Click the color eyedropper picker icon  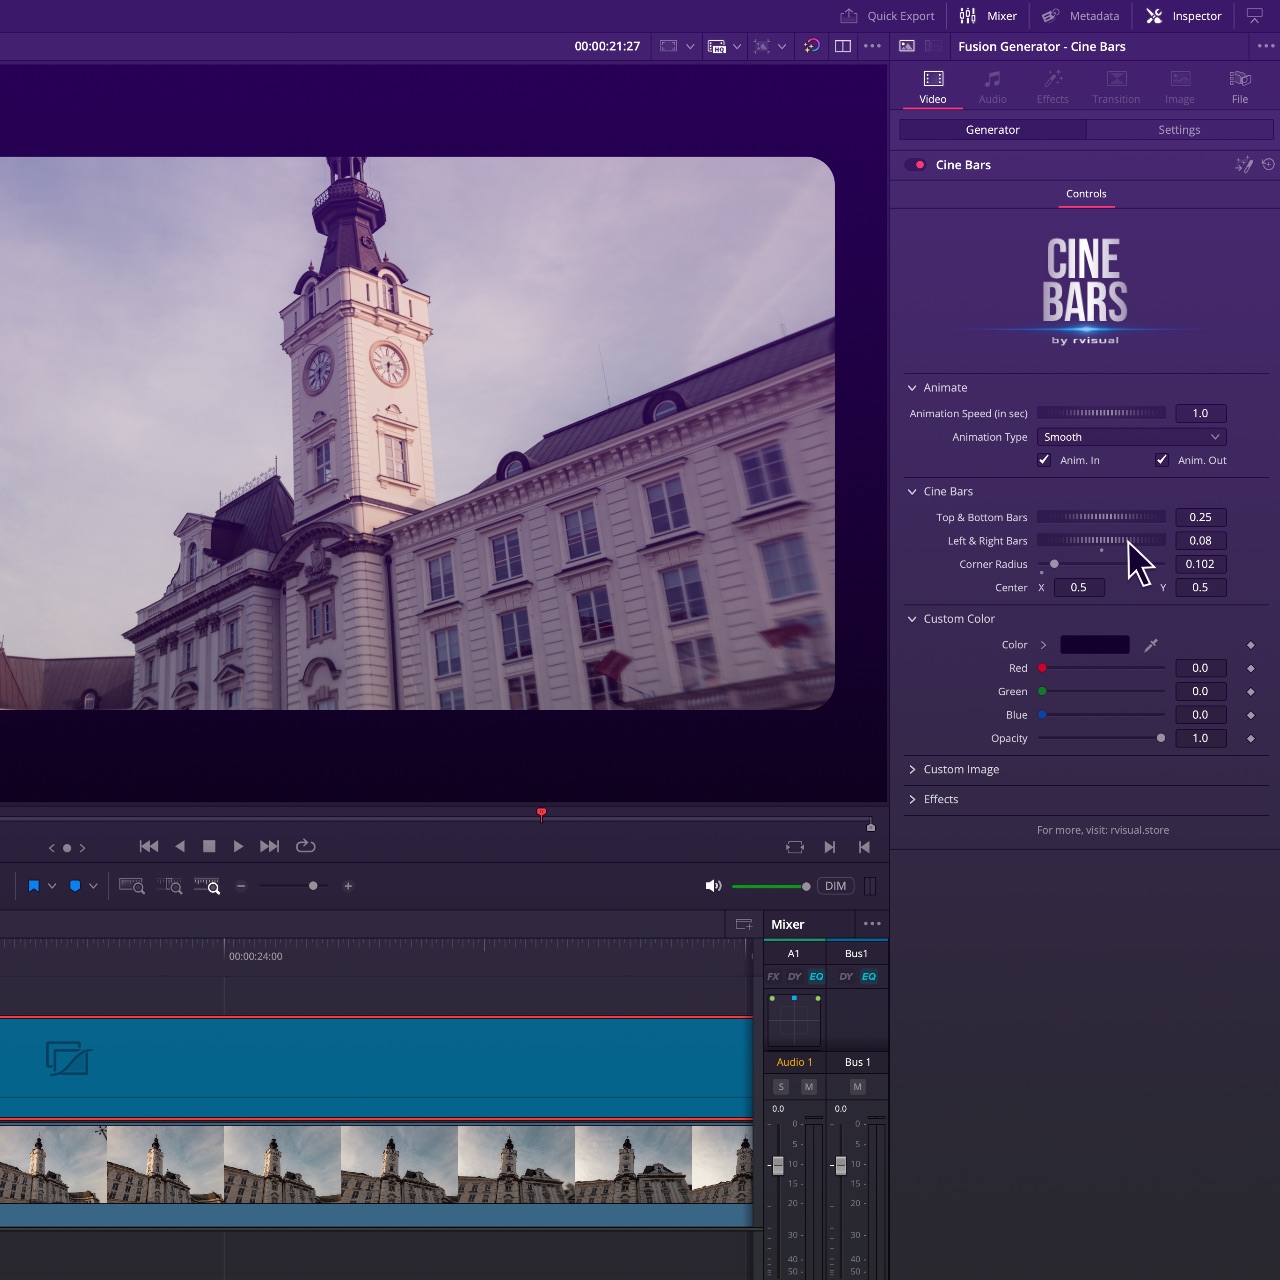tap(1151, 645)
